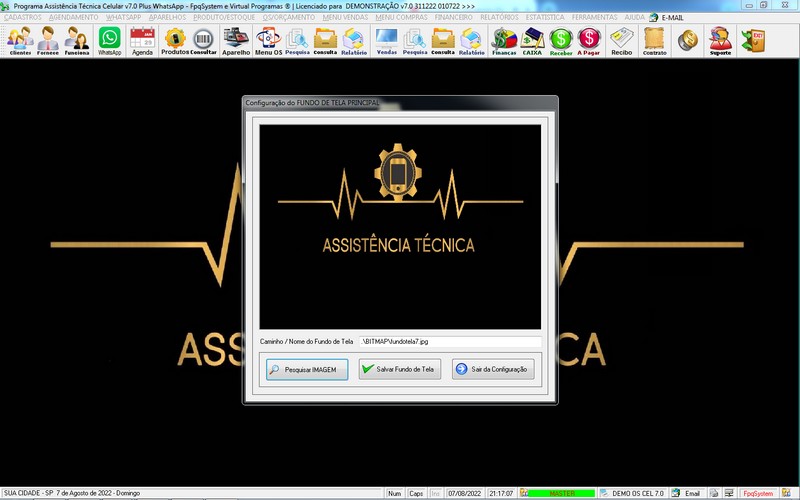Open the MENU VENDAS menu

point(345,17)
